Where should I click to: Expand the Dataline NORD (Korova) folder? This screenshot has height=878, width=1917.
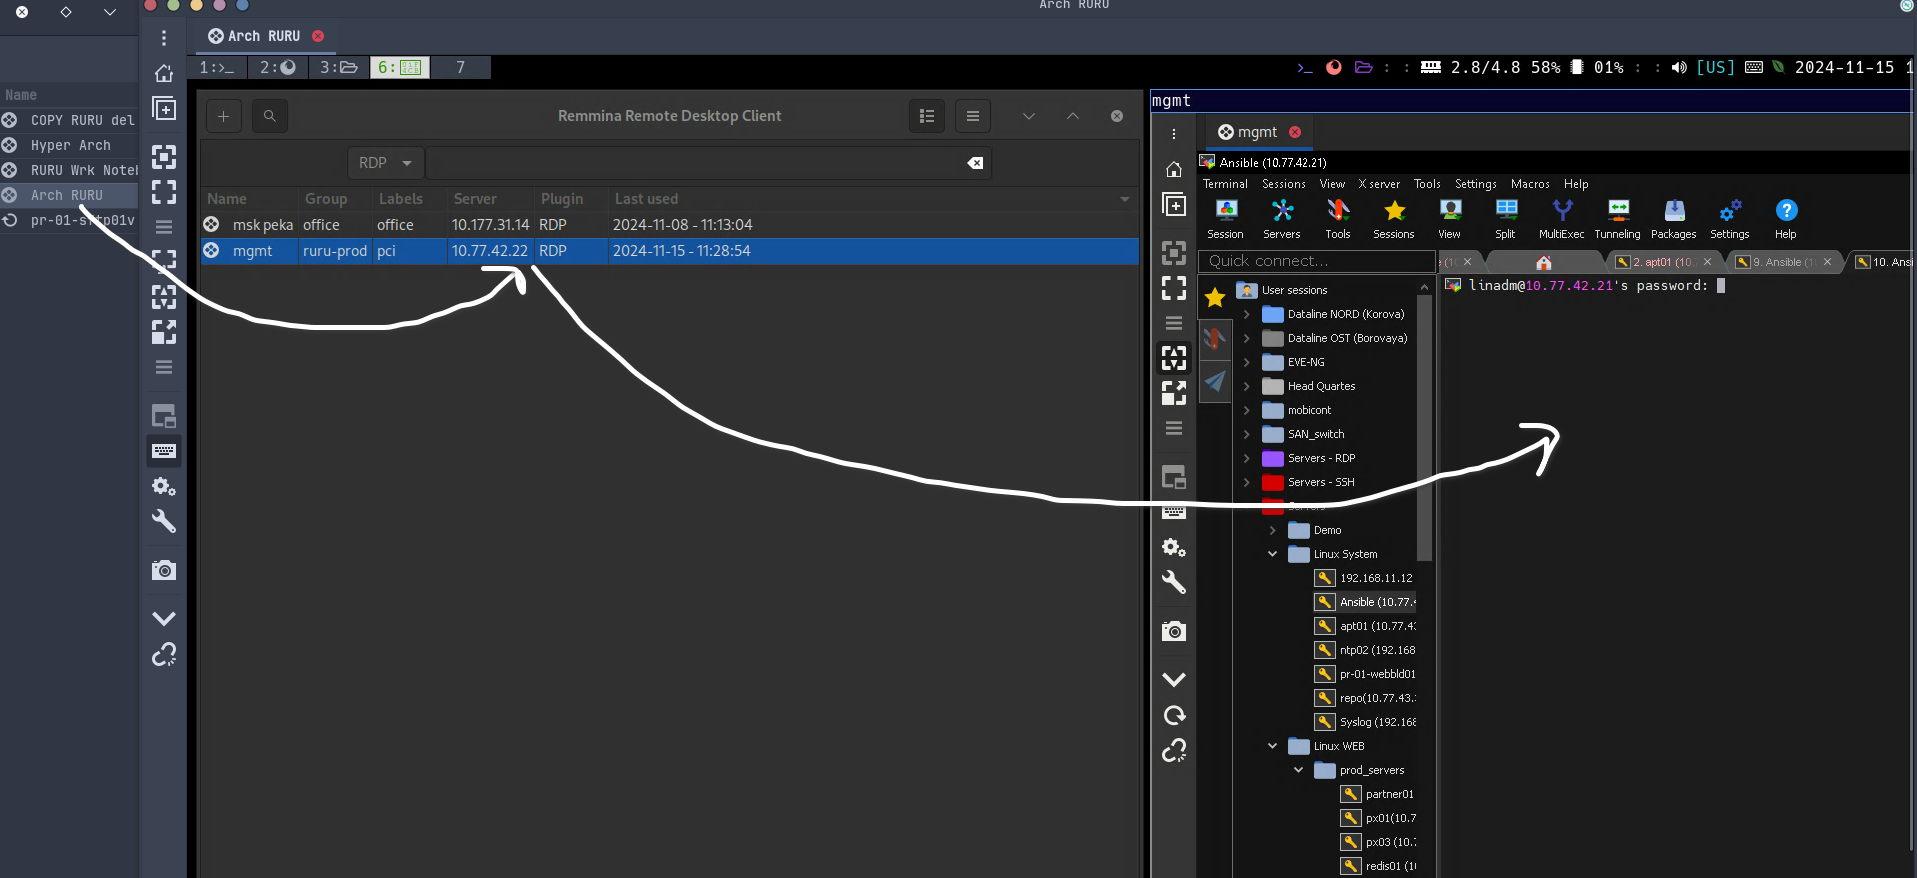click(x=1247, y=314)
